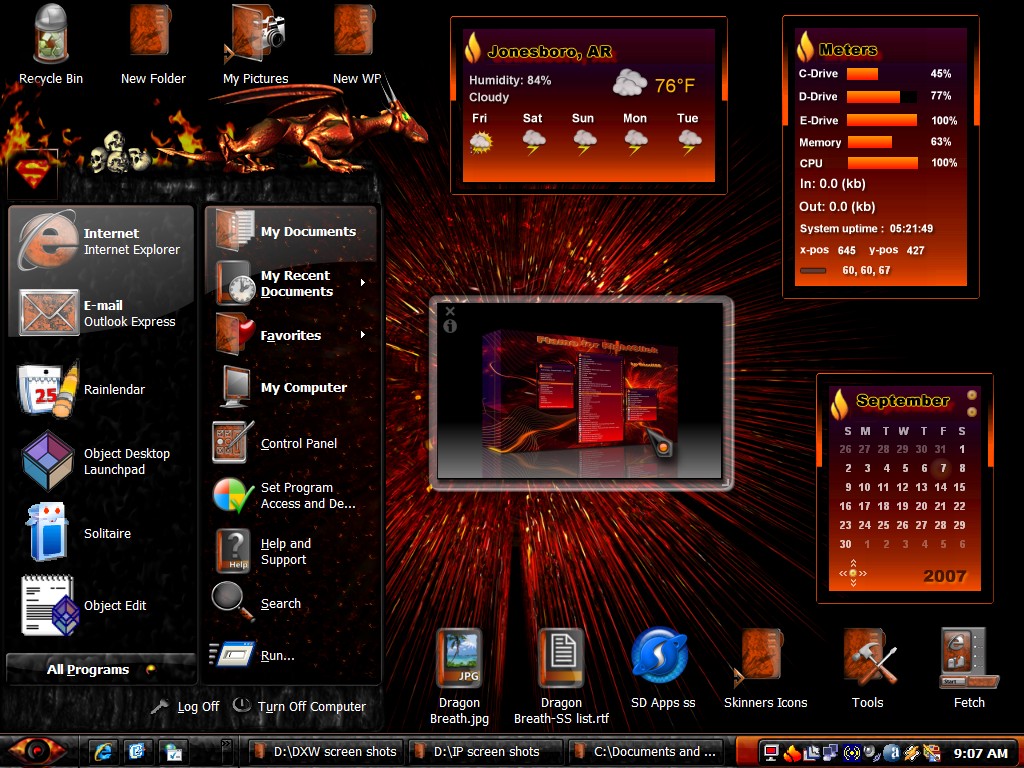
Task: Select September 7 on the calendar
Action: pyautogui.click(x=942, y=468)
